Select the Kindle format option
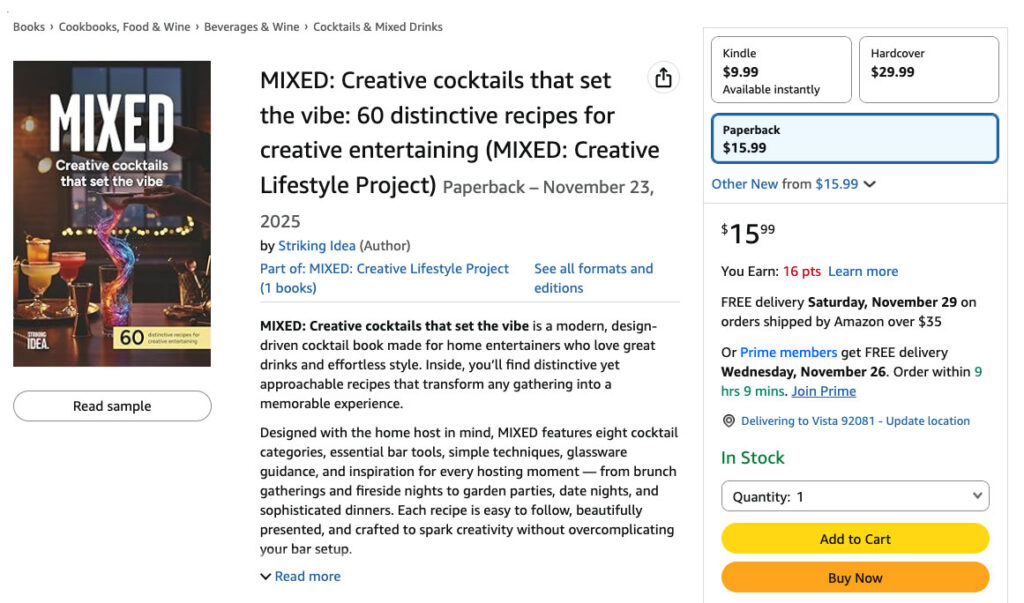Image resolution: width=1024 pixels, height=603 pixels. (x=781, y=70)
